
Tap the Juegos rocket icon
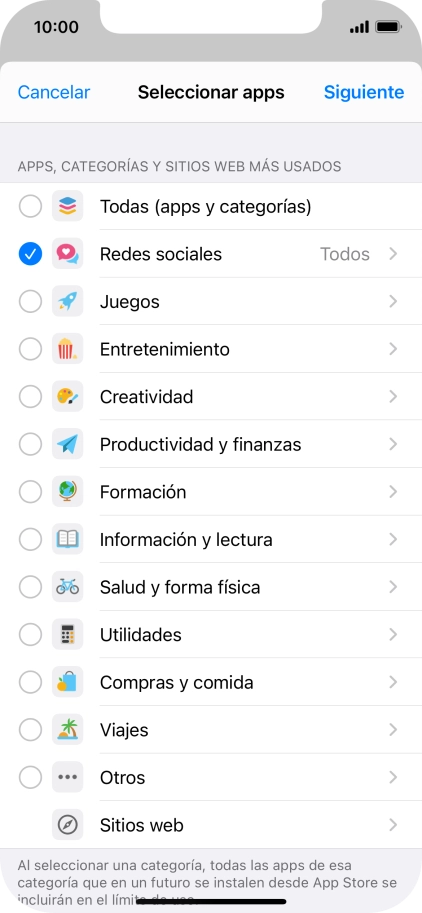(68, 302)
